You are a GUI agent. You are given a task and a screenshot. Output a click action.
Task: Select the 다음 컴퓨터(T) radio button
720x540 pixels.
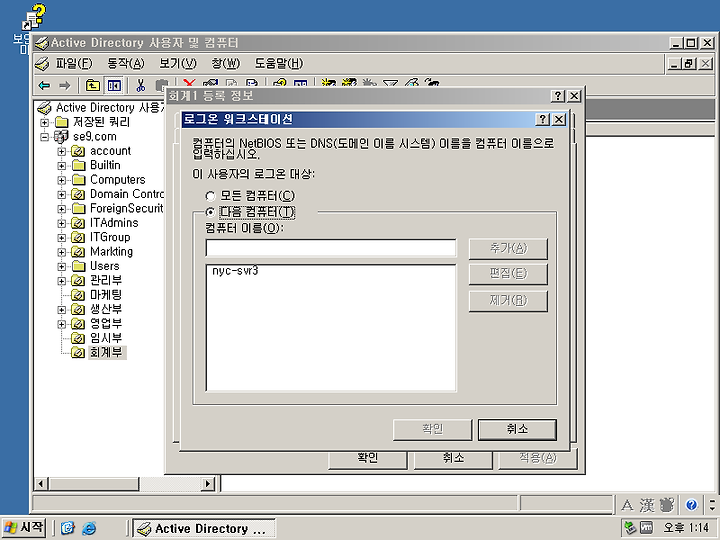tap(210, 212)
